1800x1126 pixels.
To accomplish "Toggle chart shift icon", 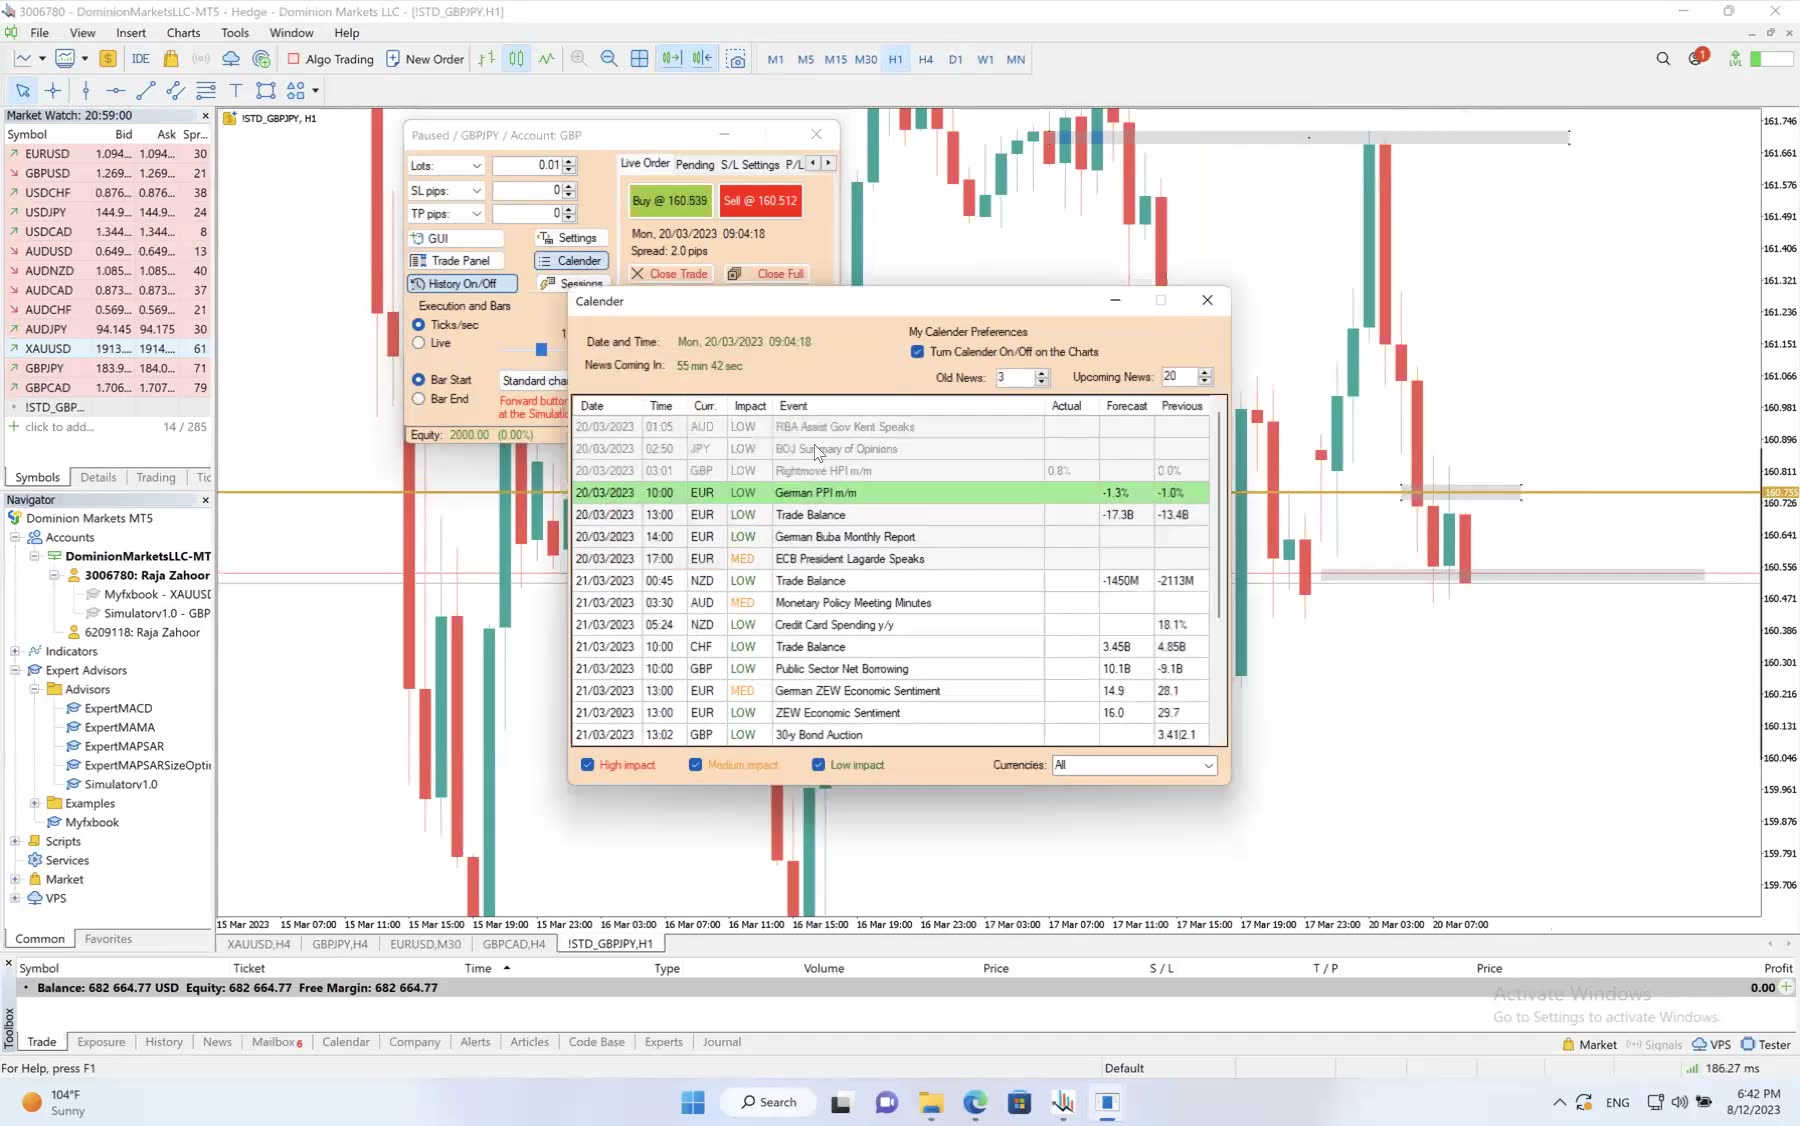I will (702, 59).
